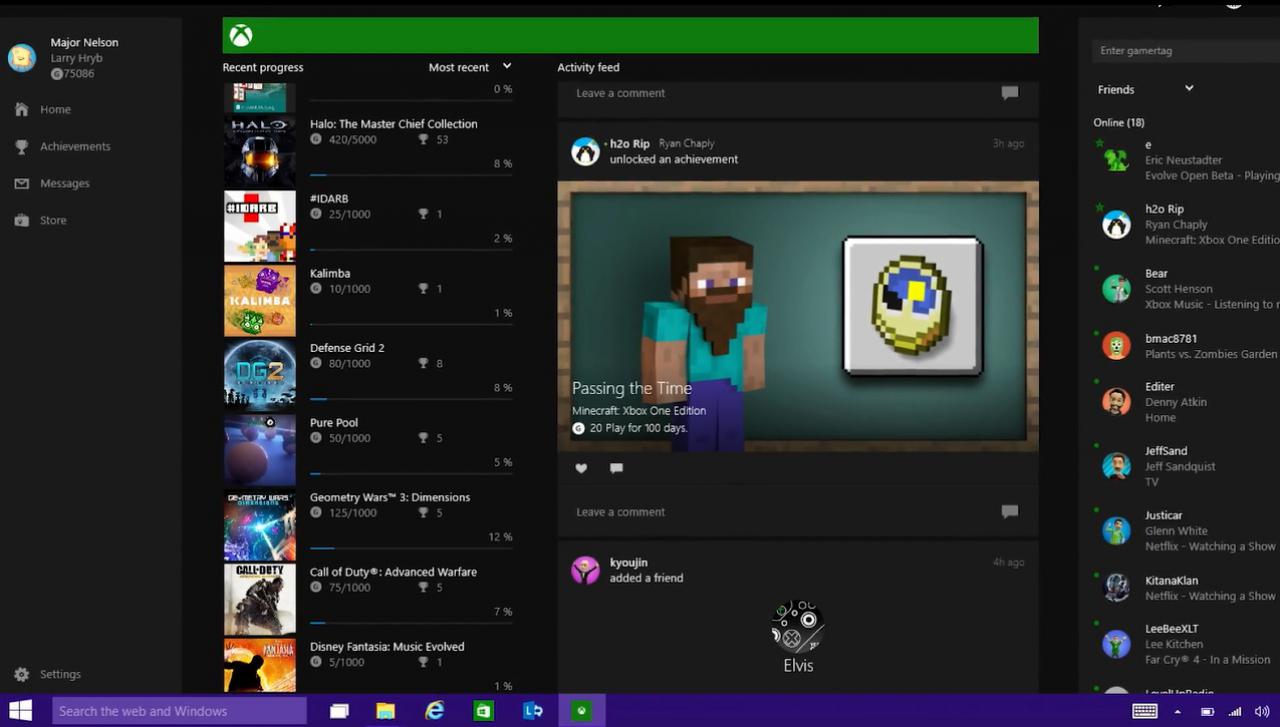1280x727 pixels.
Task: Open h2o Rip profile in activity feed
Action: [630, 144]
